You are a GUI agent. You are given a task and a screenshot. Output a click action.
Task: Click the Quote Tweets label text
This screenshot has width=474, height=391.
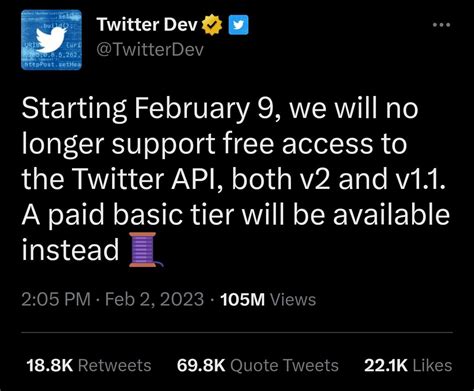pyautogui.click(x=284, y=365)
